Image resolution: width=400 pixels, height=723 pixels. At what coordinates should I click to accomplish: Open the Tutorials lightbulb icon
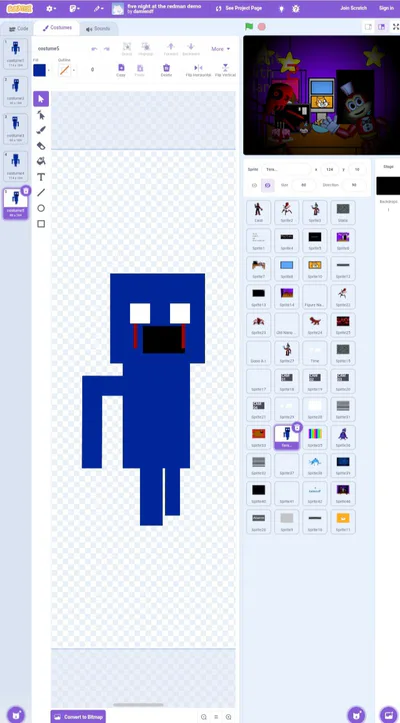pos(281,9)
